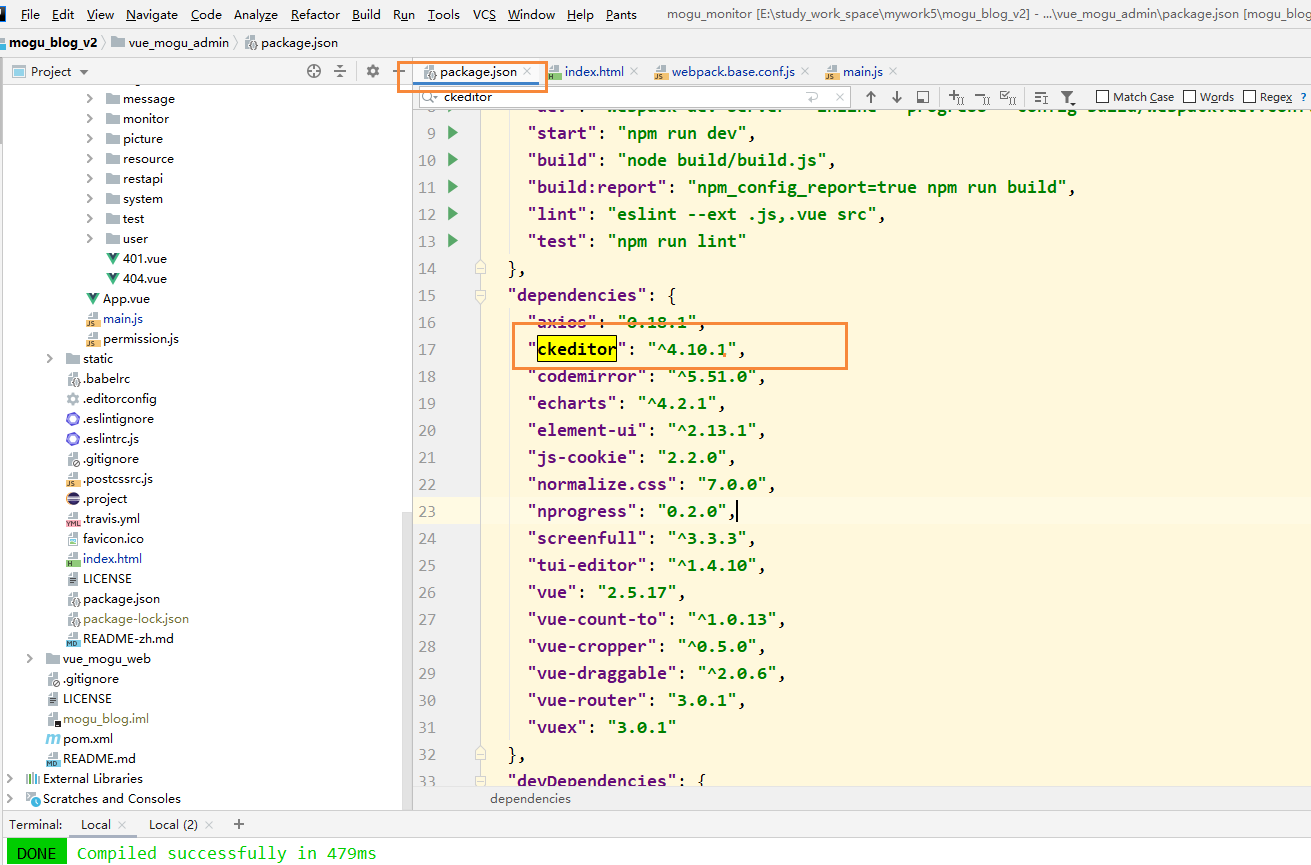Click the dependencies breadcrumb label

(x=530, y=799)
